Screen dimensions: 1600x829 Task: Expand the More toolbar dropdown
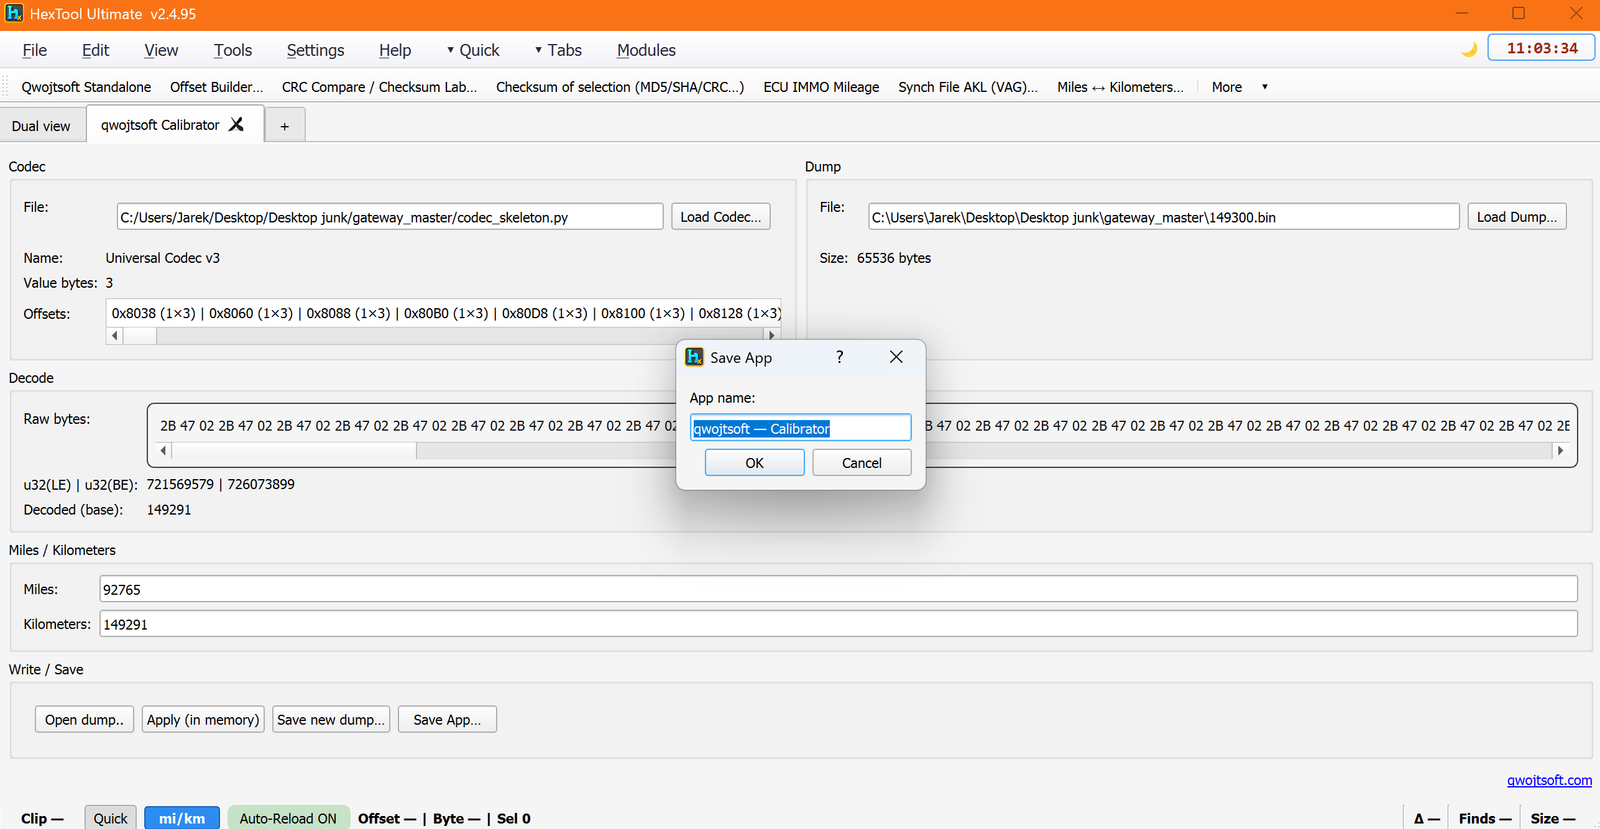click(1239, 87)
